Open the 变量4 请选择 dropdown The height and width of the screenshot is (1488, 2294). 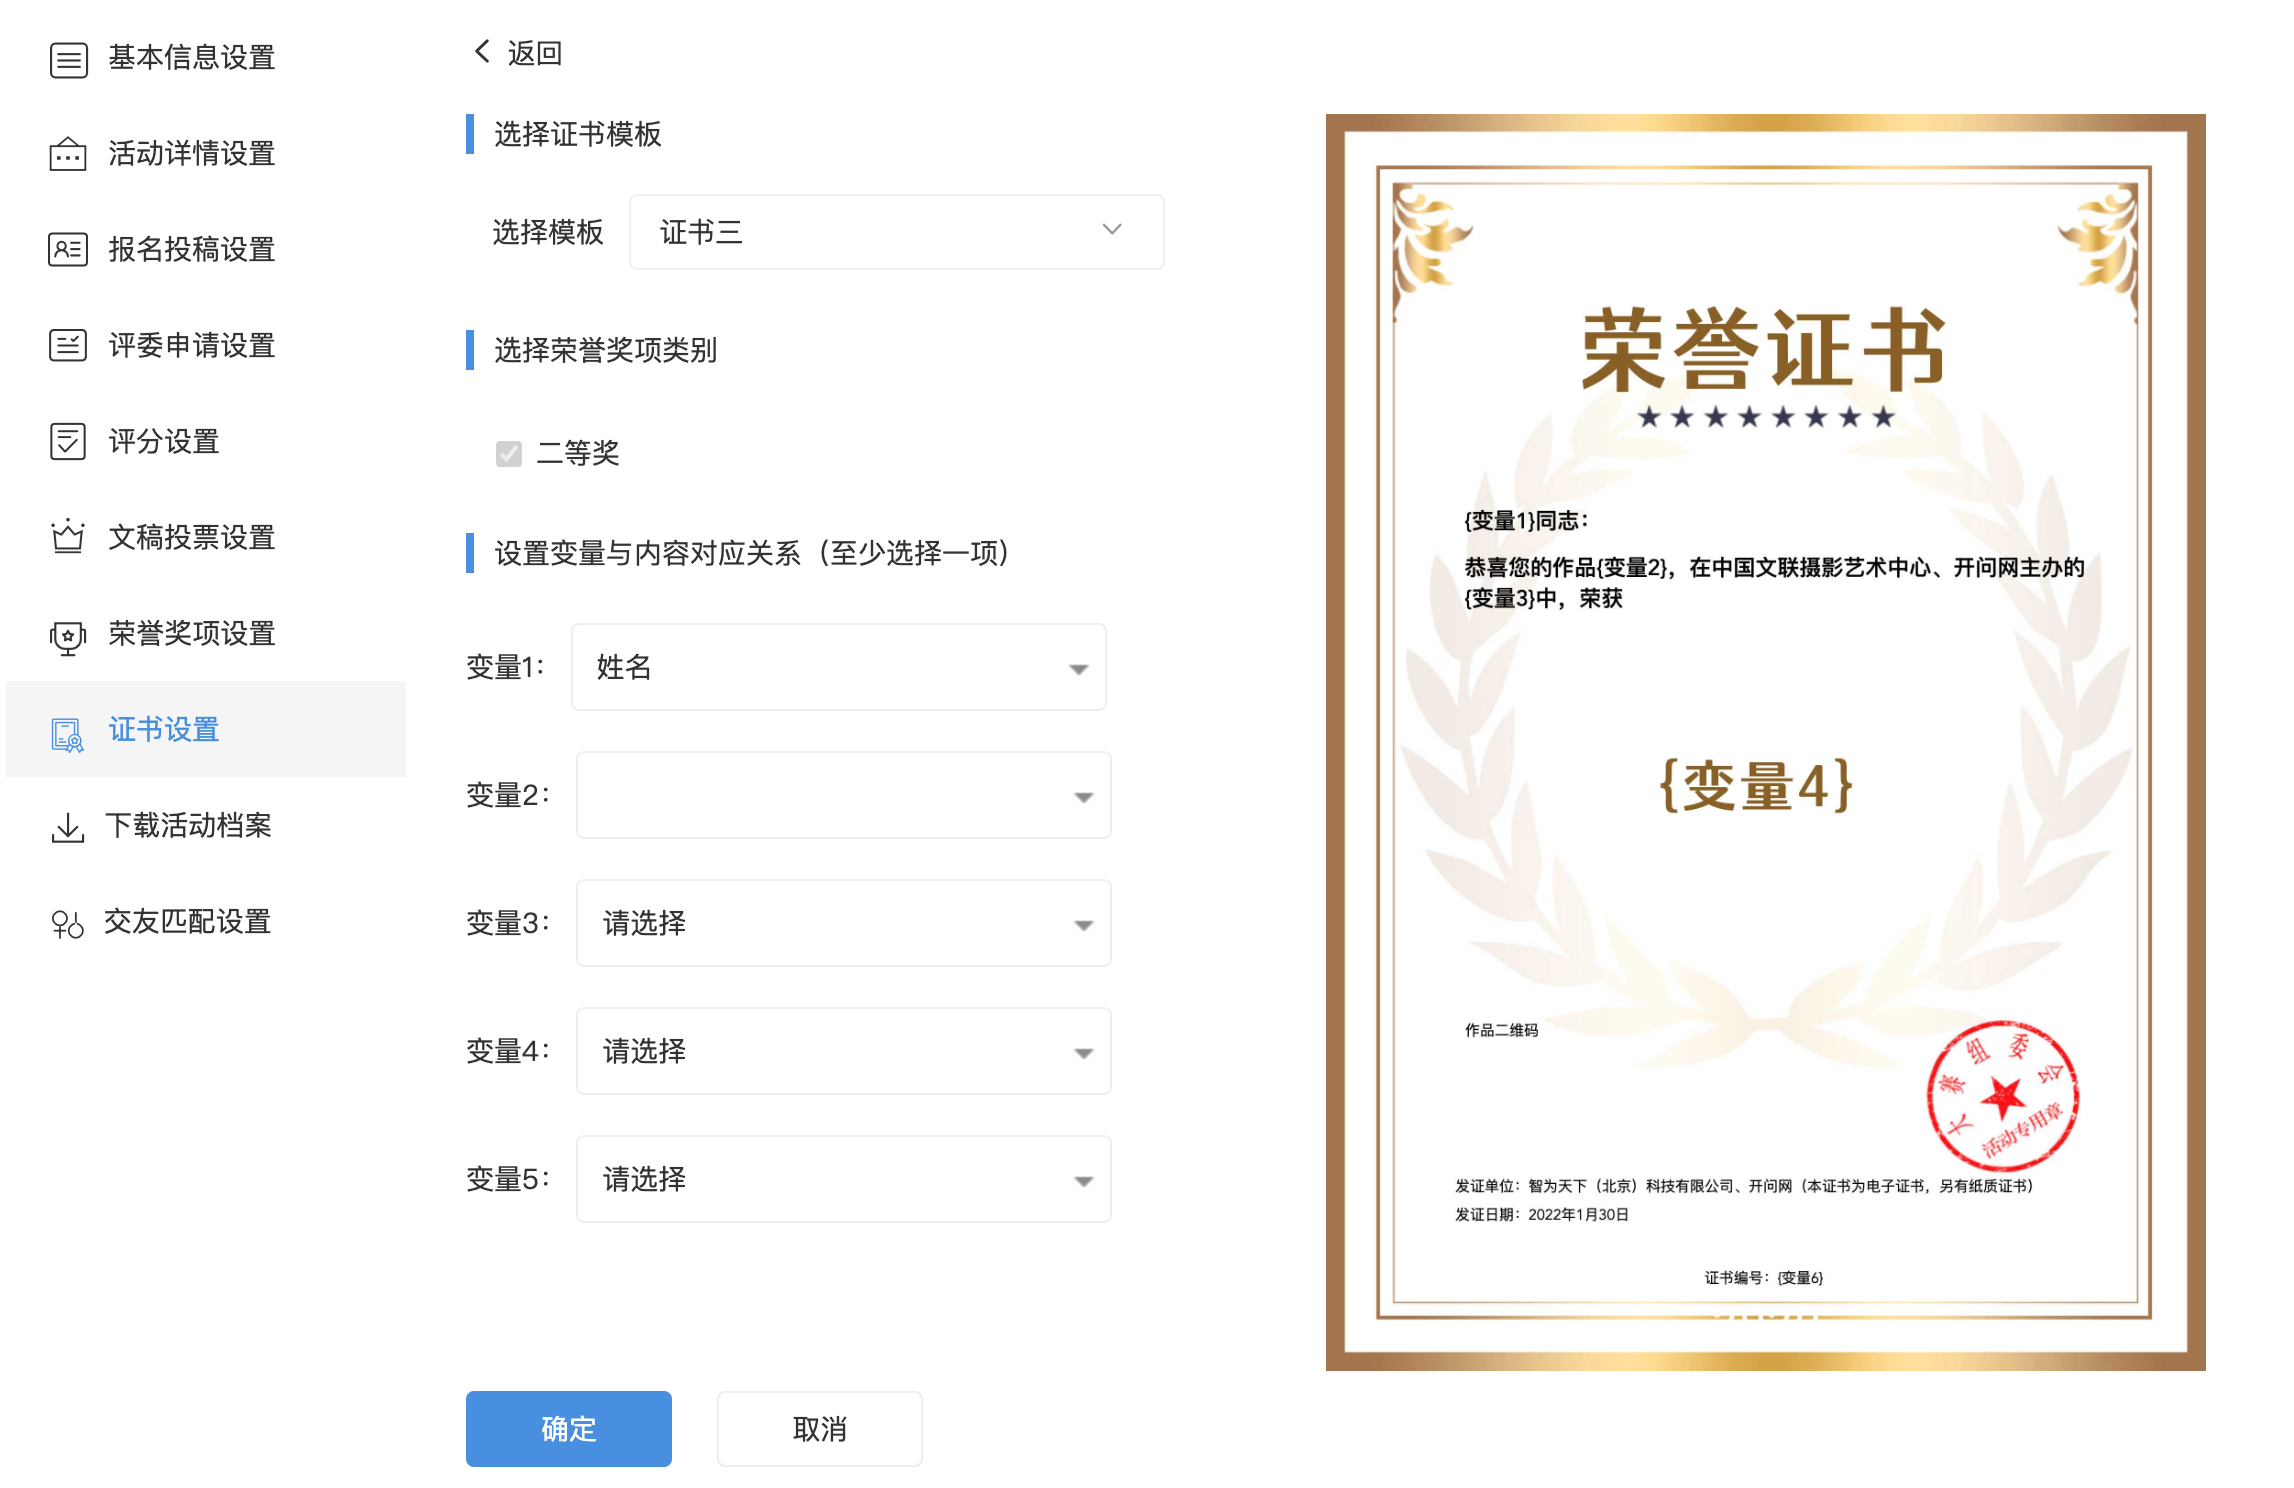[843, 1051]
